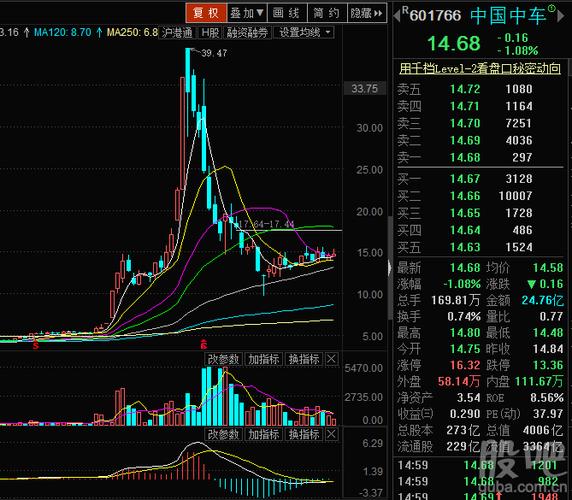572x500 pixels.
Task: Click the R margin-trading badge by 601766
Action: 405,10
